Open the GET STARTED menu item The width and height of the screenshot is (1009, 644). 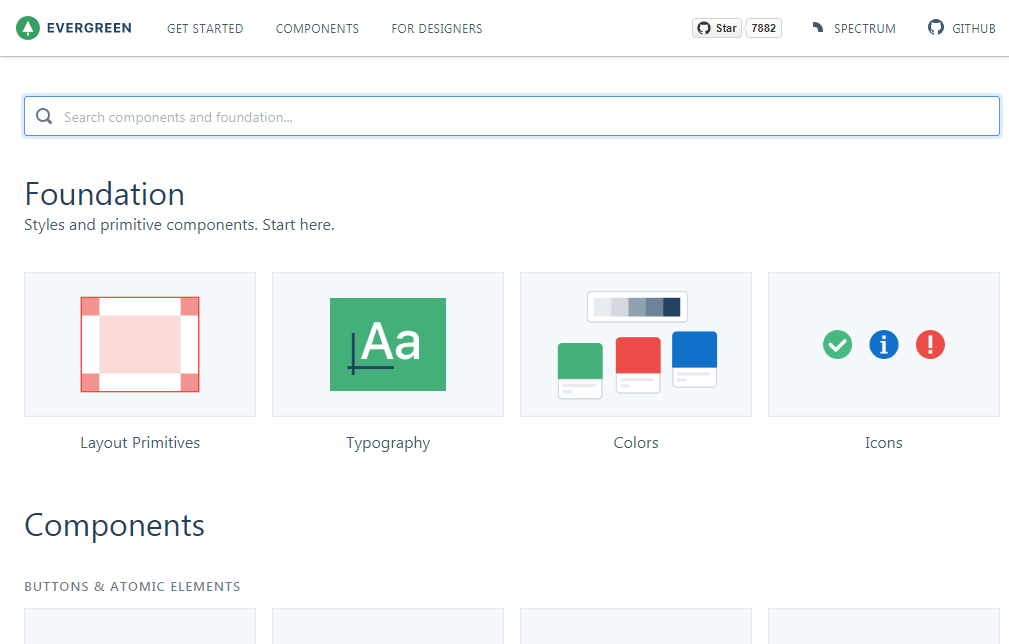[205, 29]
